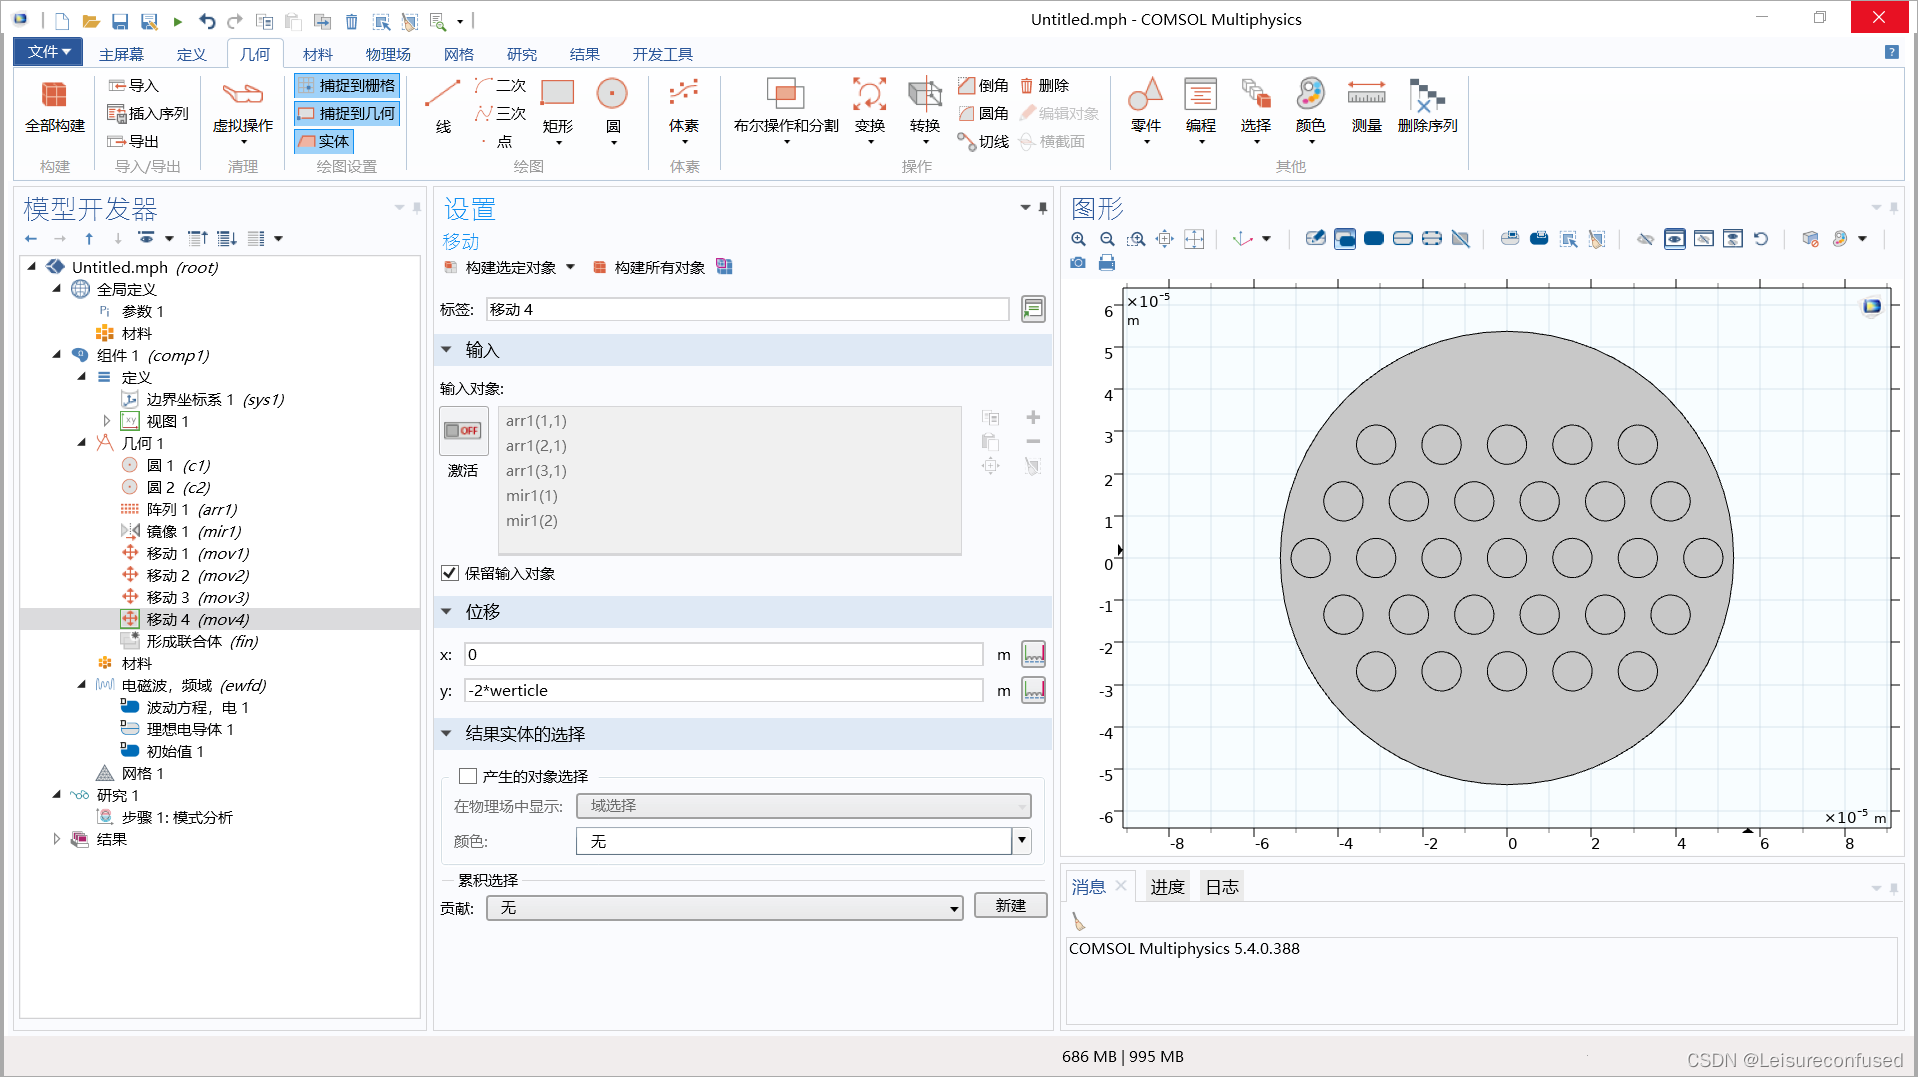Collapse the 输入 section
This screenshot has height=1077, width=1918.
pyautogui.click(x=447, y=350)
